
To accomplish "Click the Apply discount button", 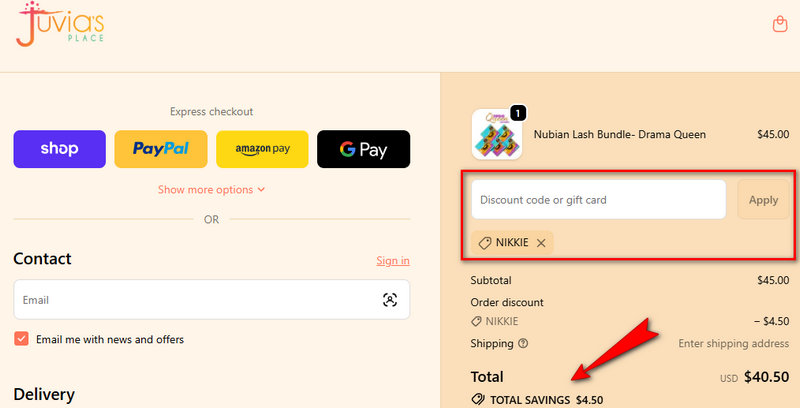I will 763,200.
